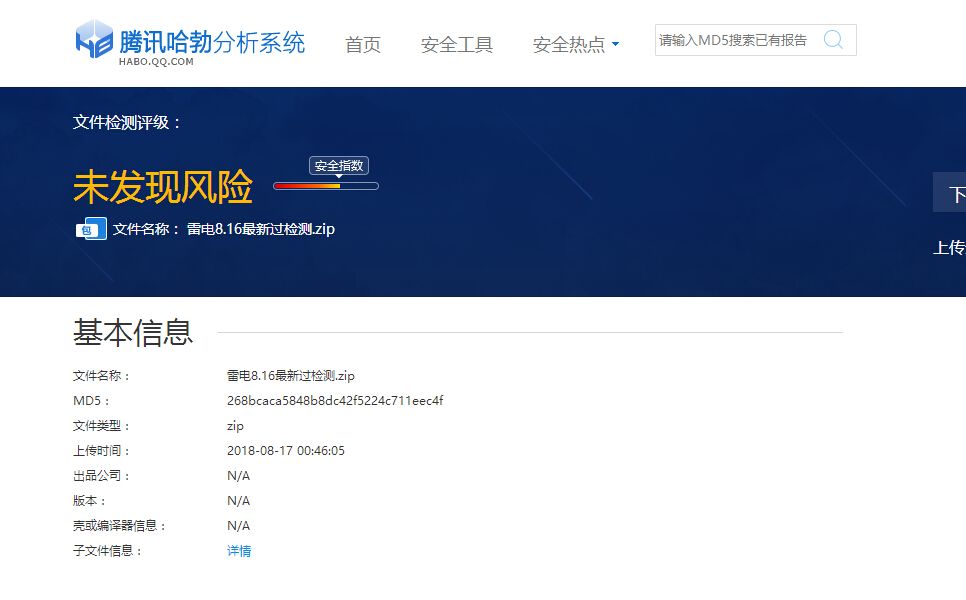Click the N/A value for 版本
This screenshot has height=600, width=966.
(x=238, y=501)
